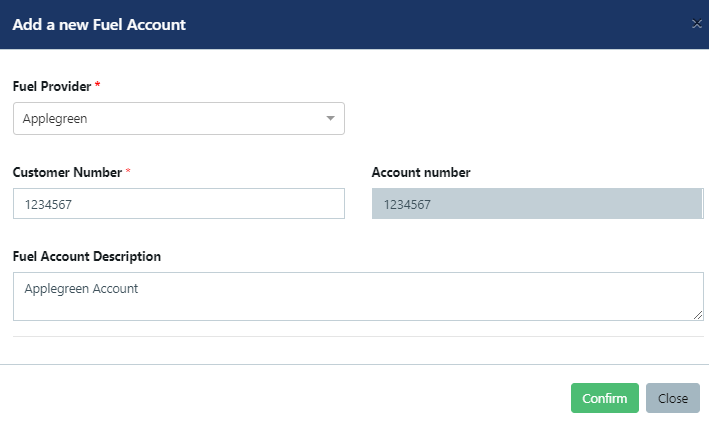709x421 pixels.
Task: Expand the Applegreen dropdown caret arrow
Action: tap(331, 118)
